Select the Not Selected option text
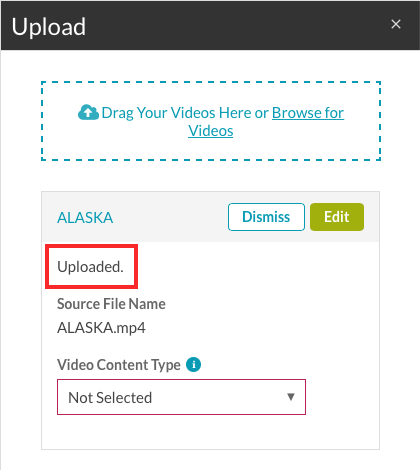Image resolution: width=420 pixels, height=470 pixels. pyautogui.click(x=110, y=397)
